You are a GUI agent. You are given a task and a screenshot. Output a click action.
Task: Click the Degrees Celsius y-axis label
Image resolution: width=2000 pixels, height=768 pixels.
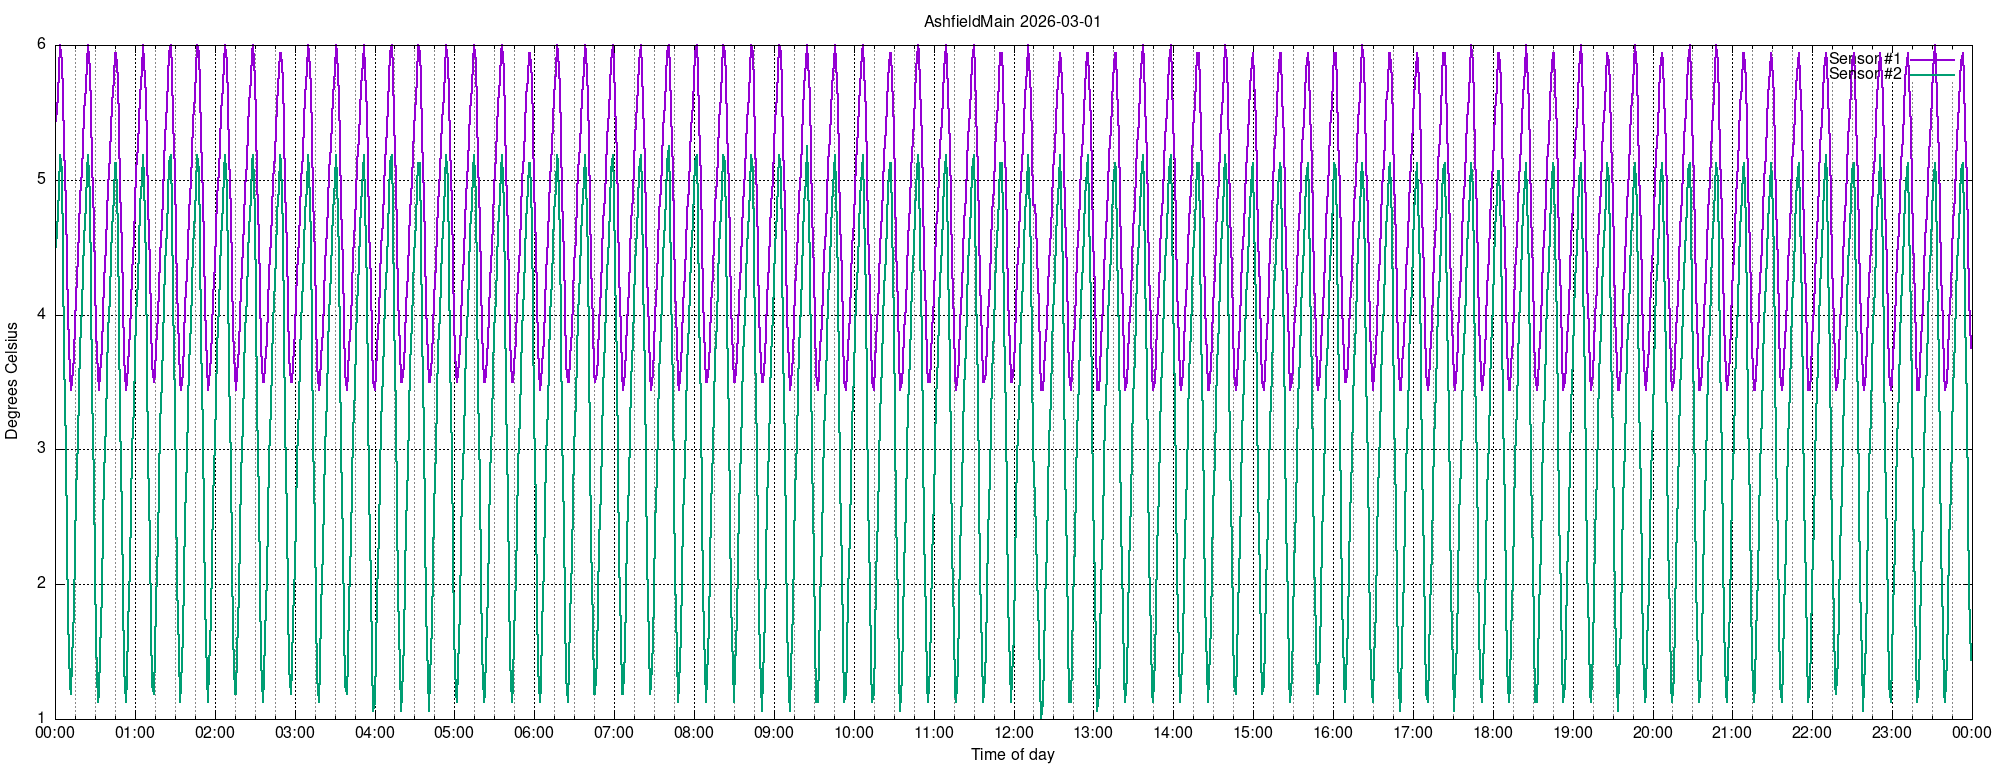coord(12,381)
